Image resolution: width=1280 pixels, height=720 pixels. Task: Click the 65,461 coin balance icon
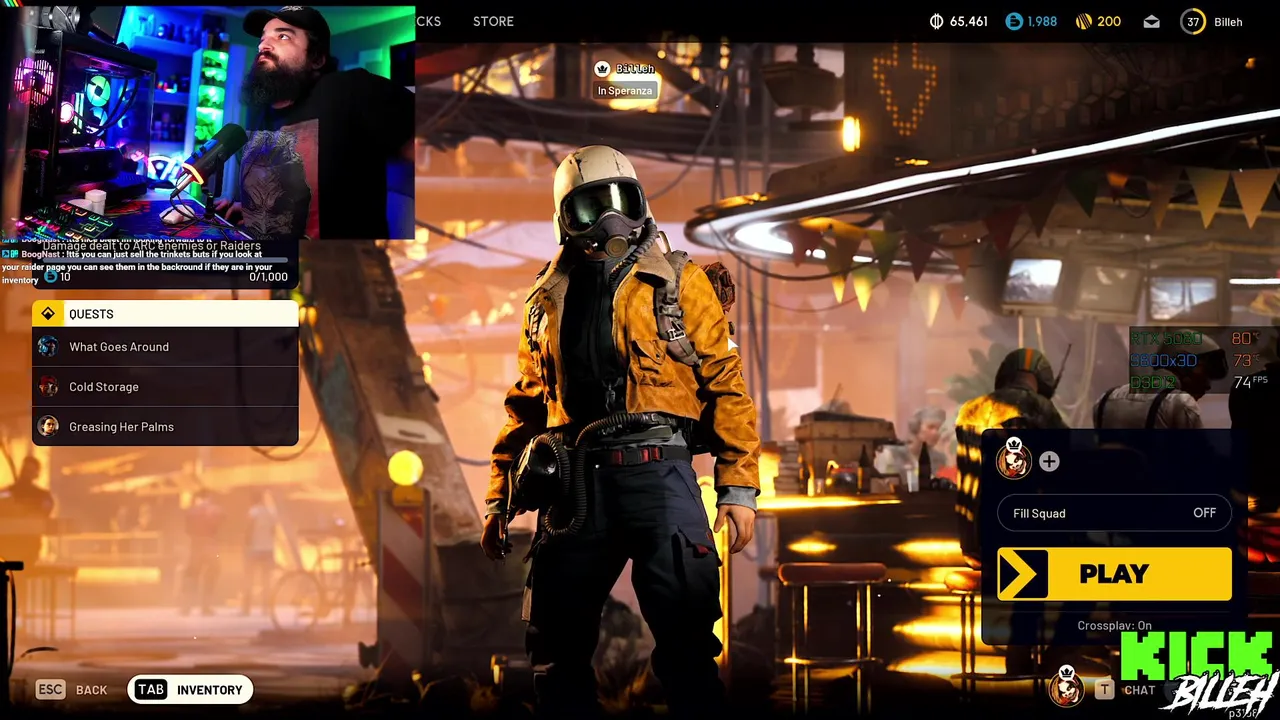tap(936, 21)
